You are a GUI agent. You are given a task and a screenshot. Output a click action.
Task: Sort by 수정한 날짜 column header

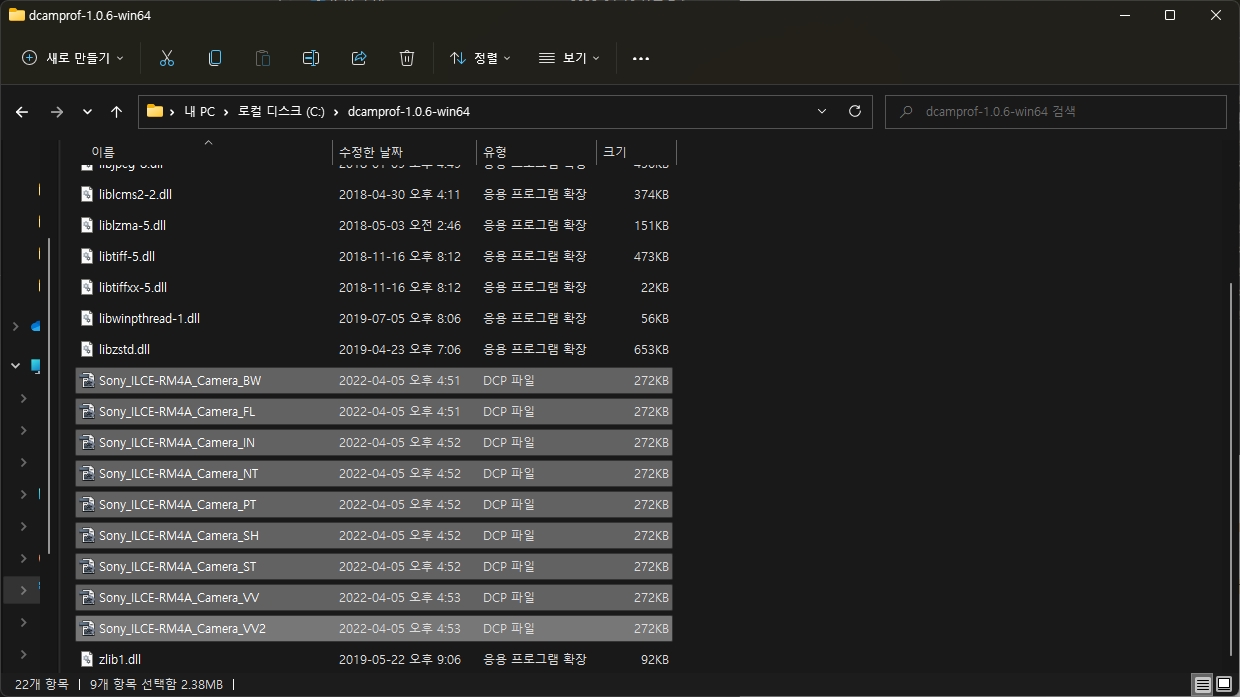pyautogui.click(x=404, y=152)
